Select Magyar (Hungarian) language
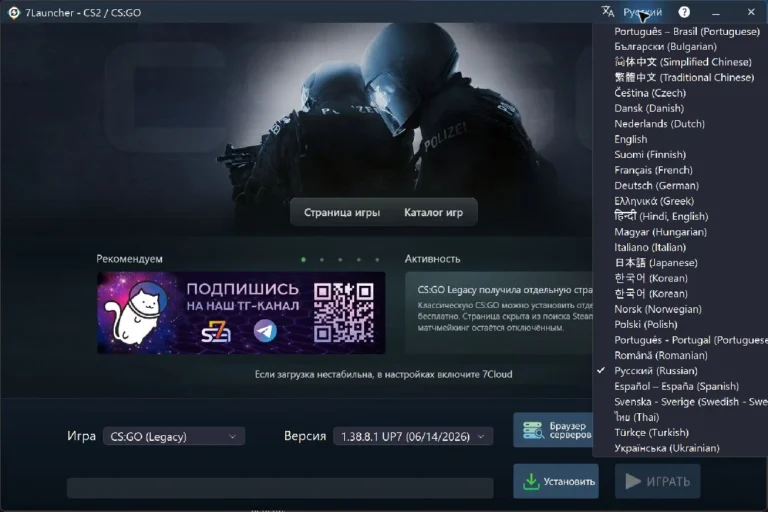The image size is (768, 512). tap(660, 232)
